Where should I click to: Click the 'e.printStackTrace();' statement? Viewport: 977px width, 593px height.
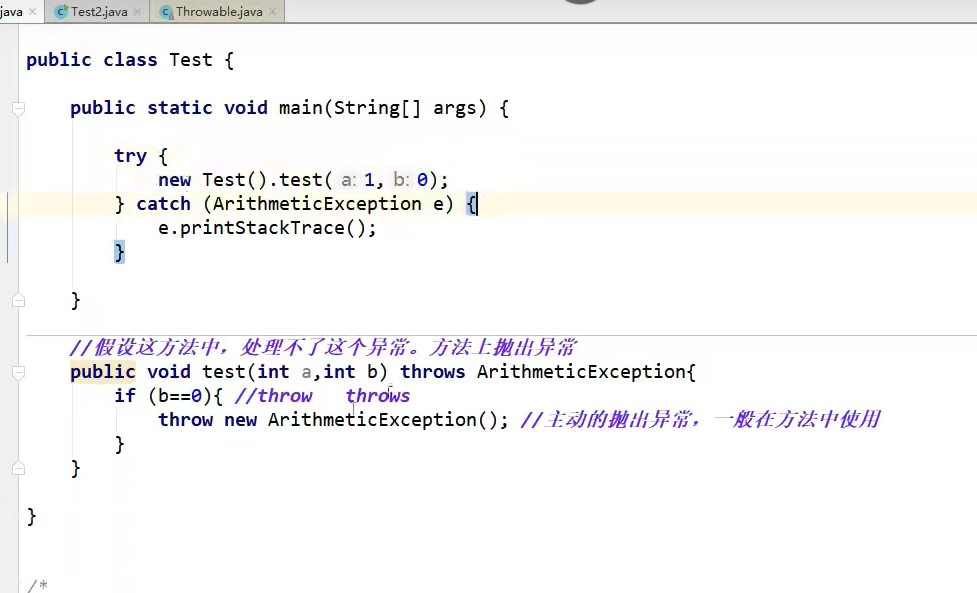click(267, 228)
